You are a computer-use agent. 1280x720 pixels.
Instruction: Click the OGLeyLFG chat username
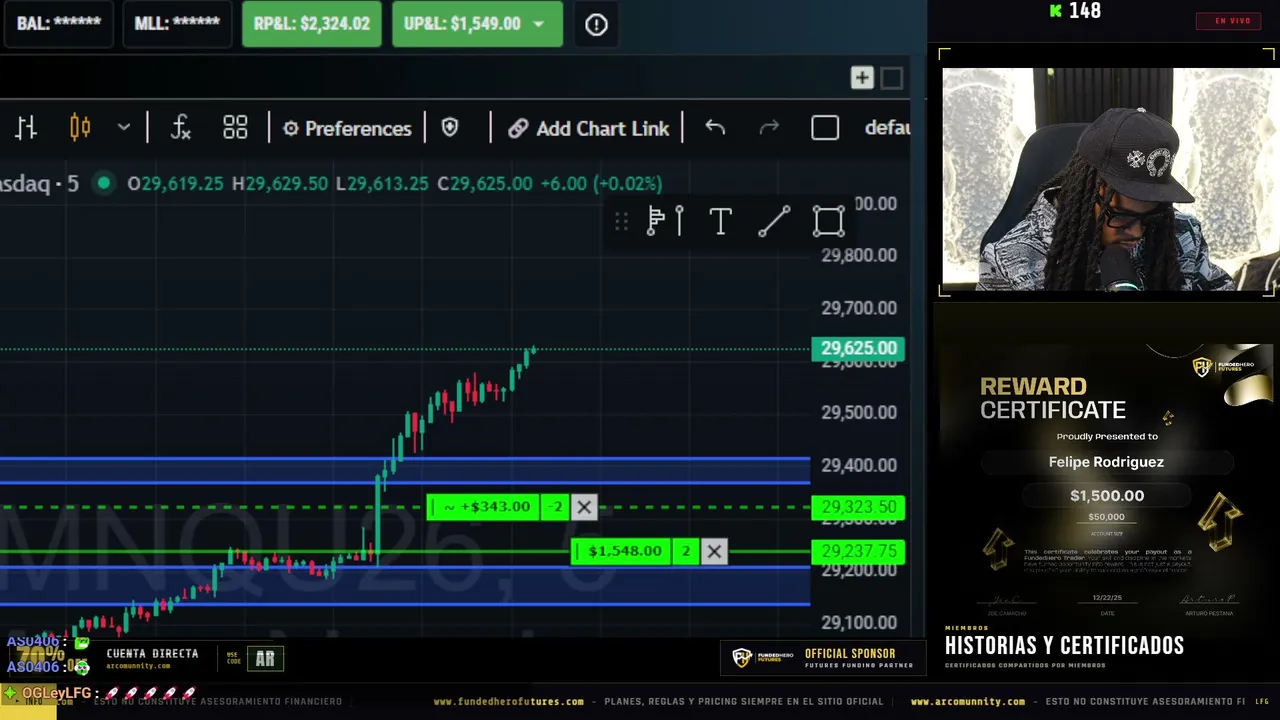click(56, 693)
